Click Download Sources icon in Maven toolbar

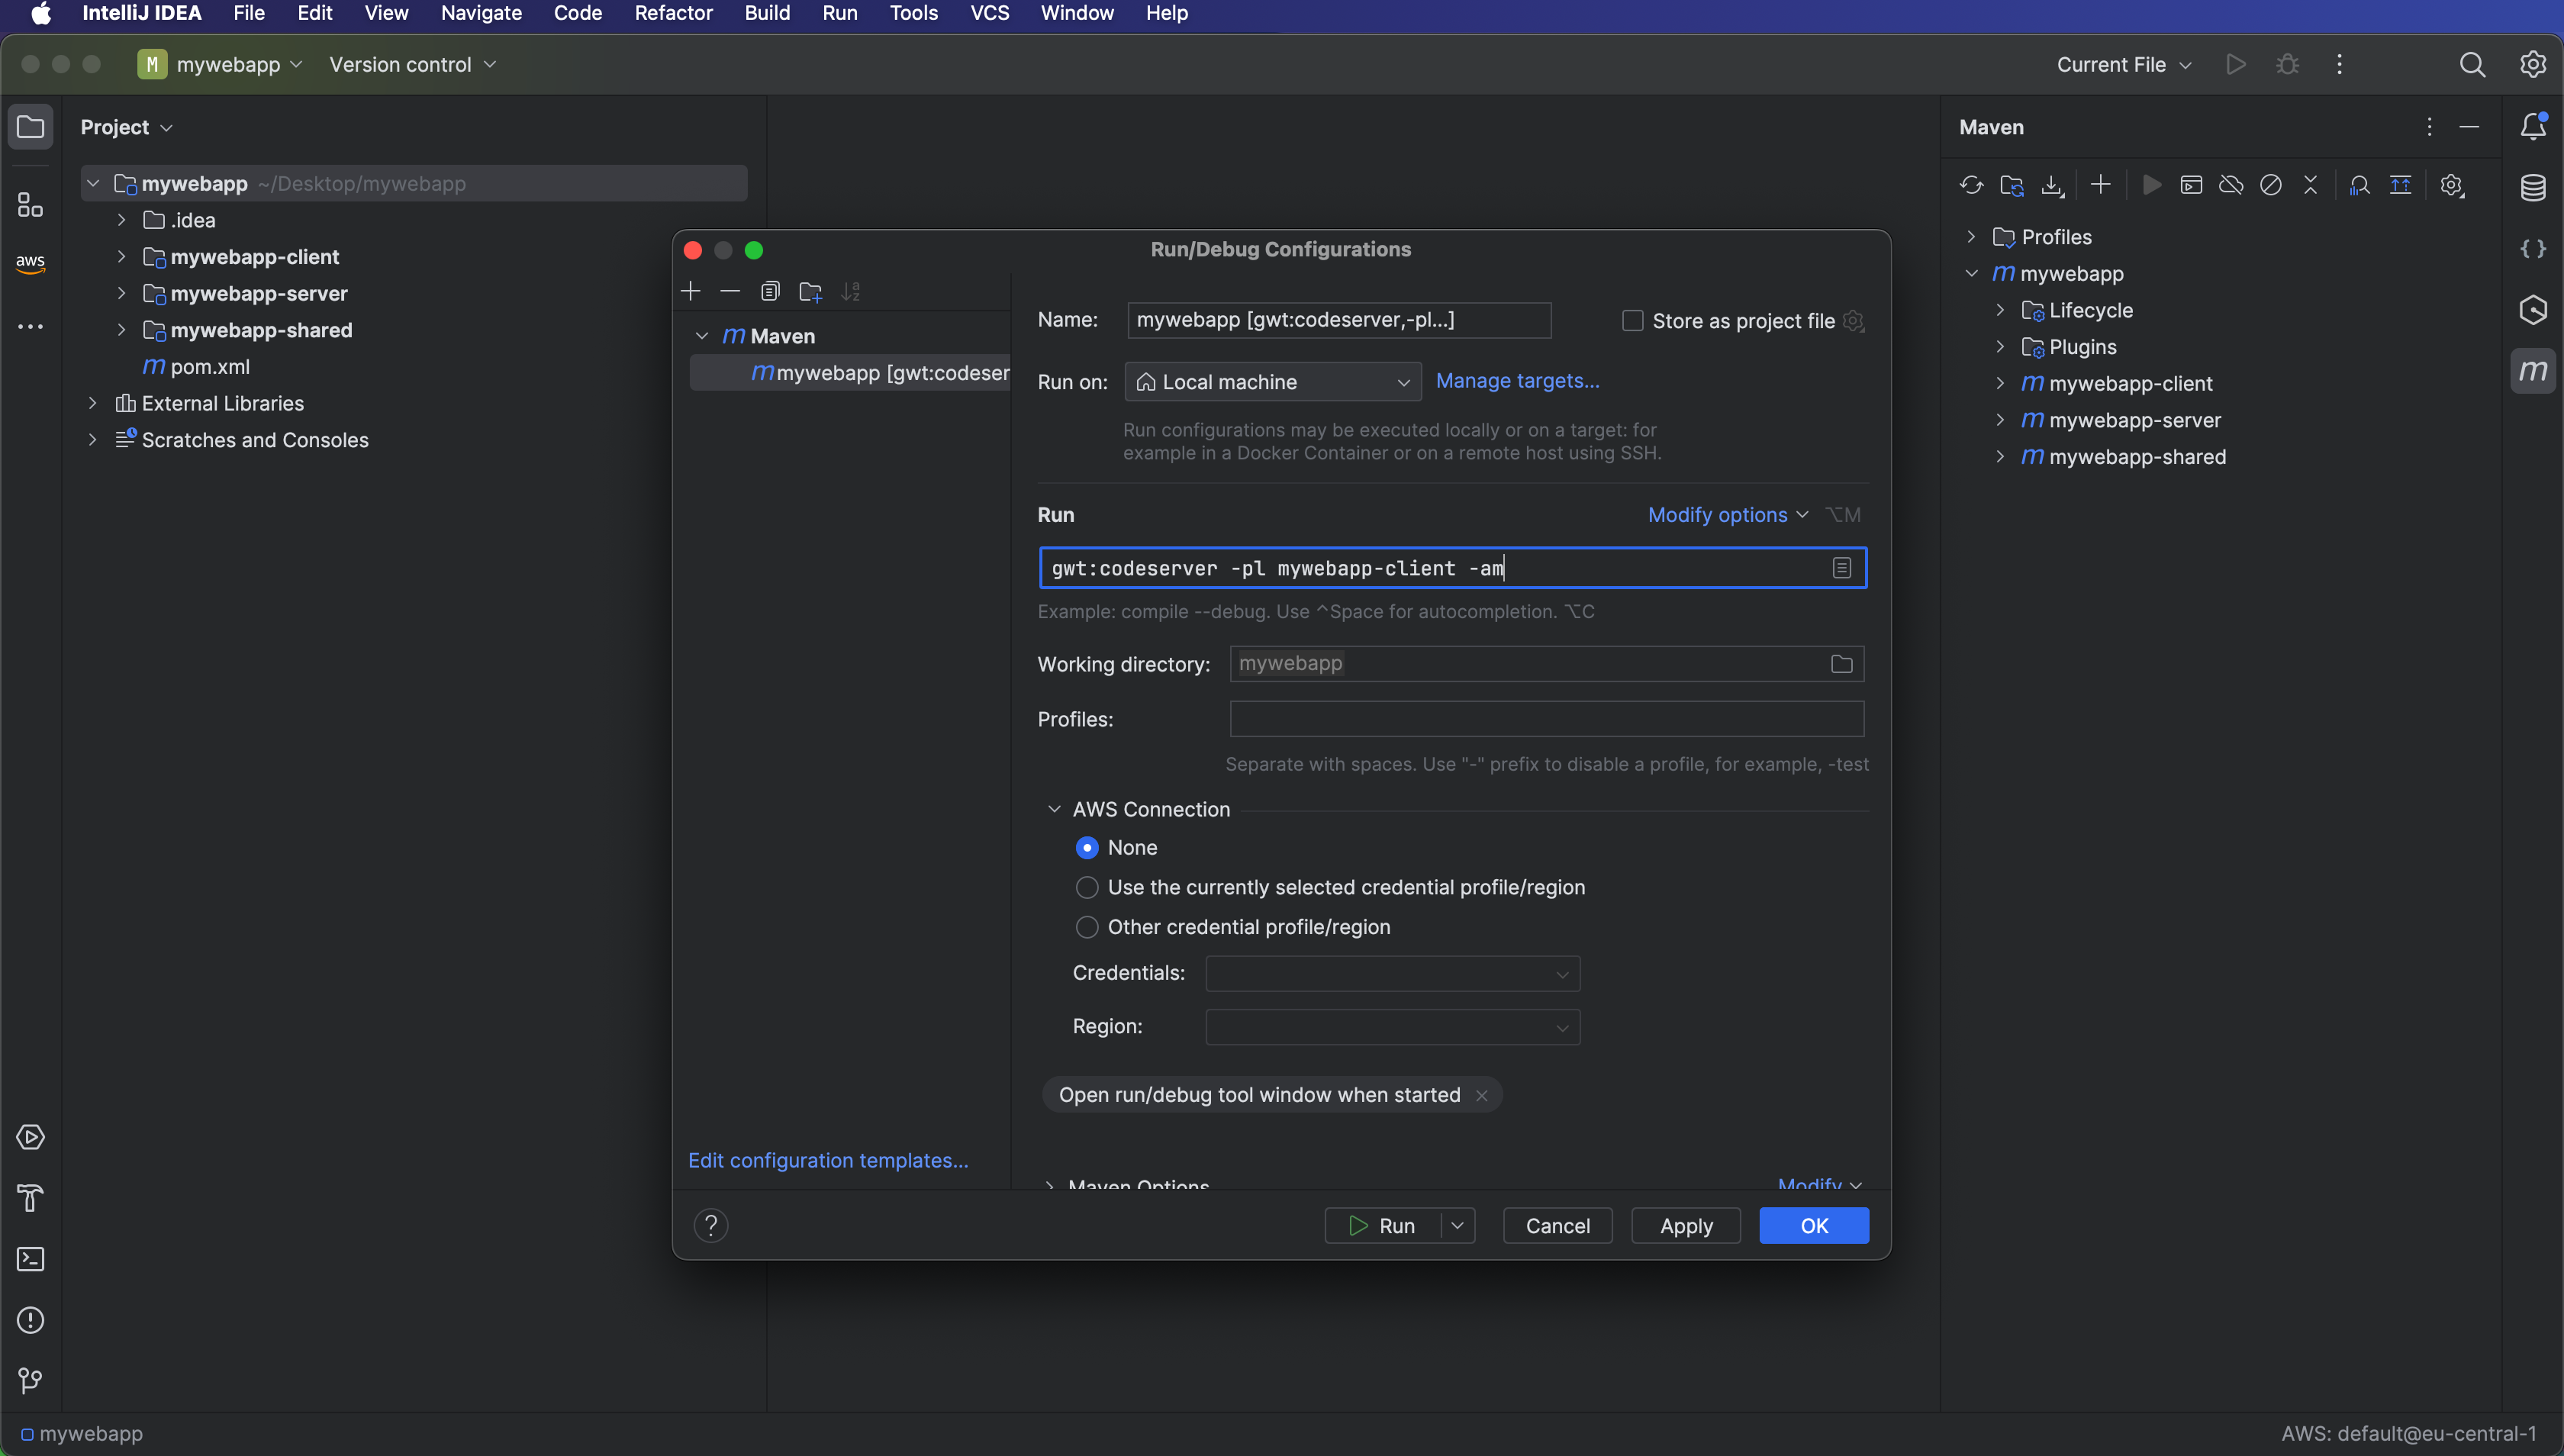tap(2052, 185)
